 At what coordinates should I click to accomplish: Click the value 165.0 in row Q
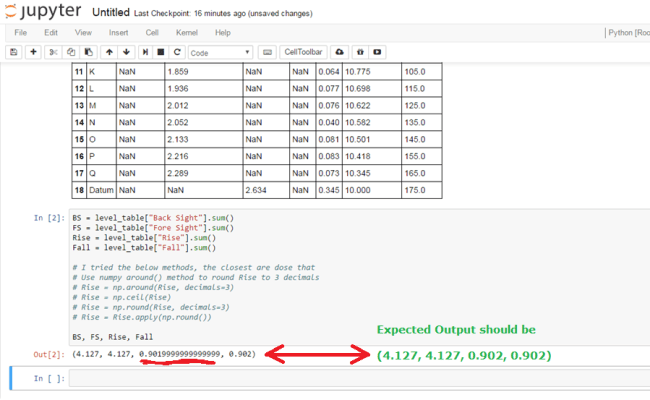point(415,173)
